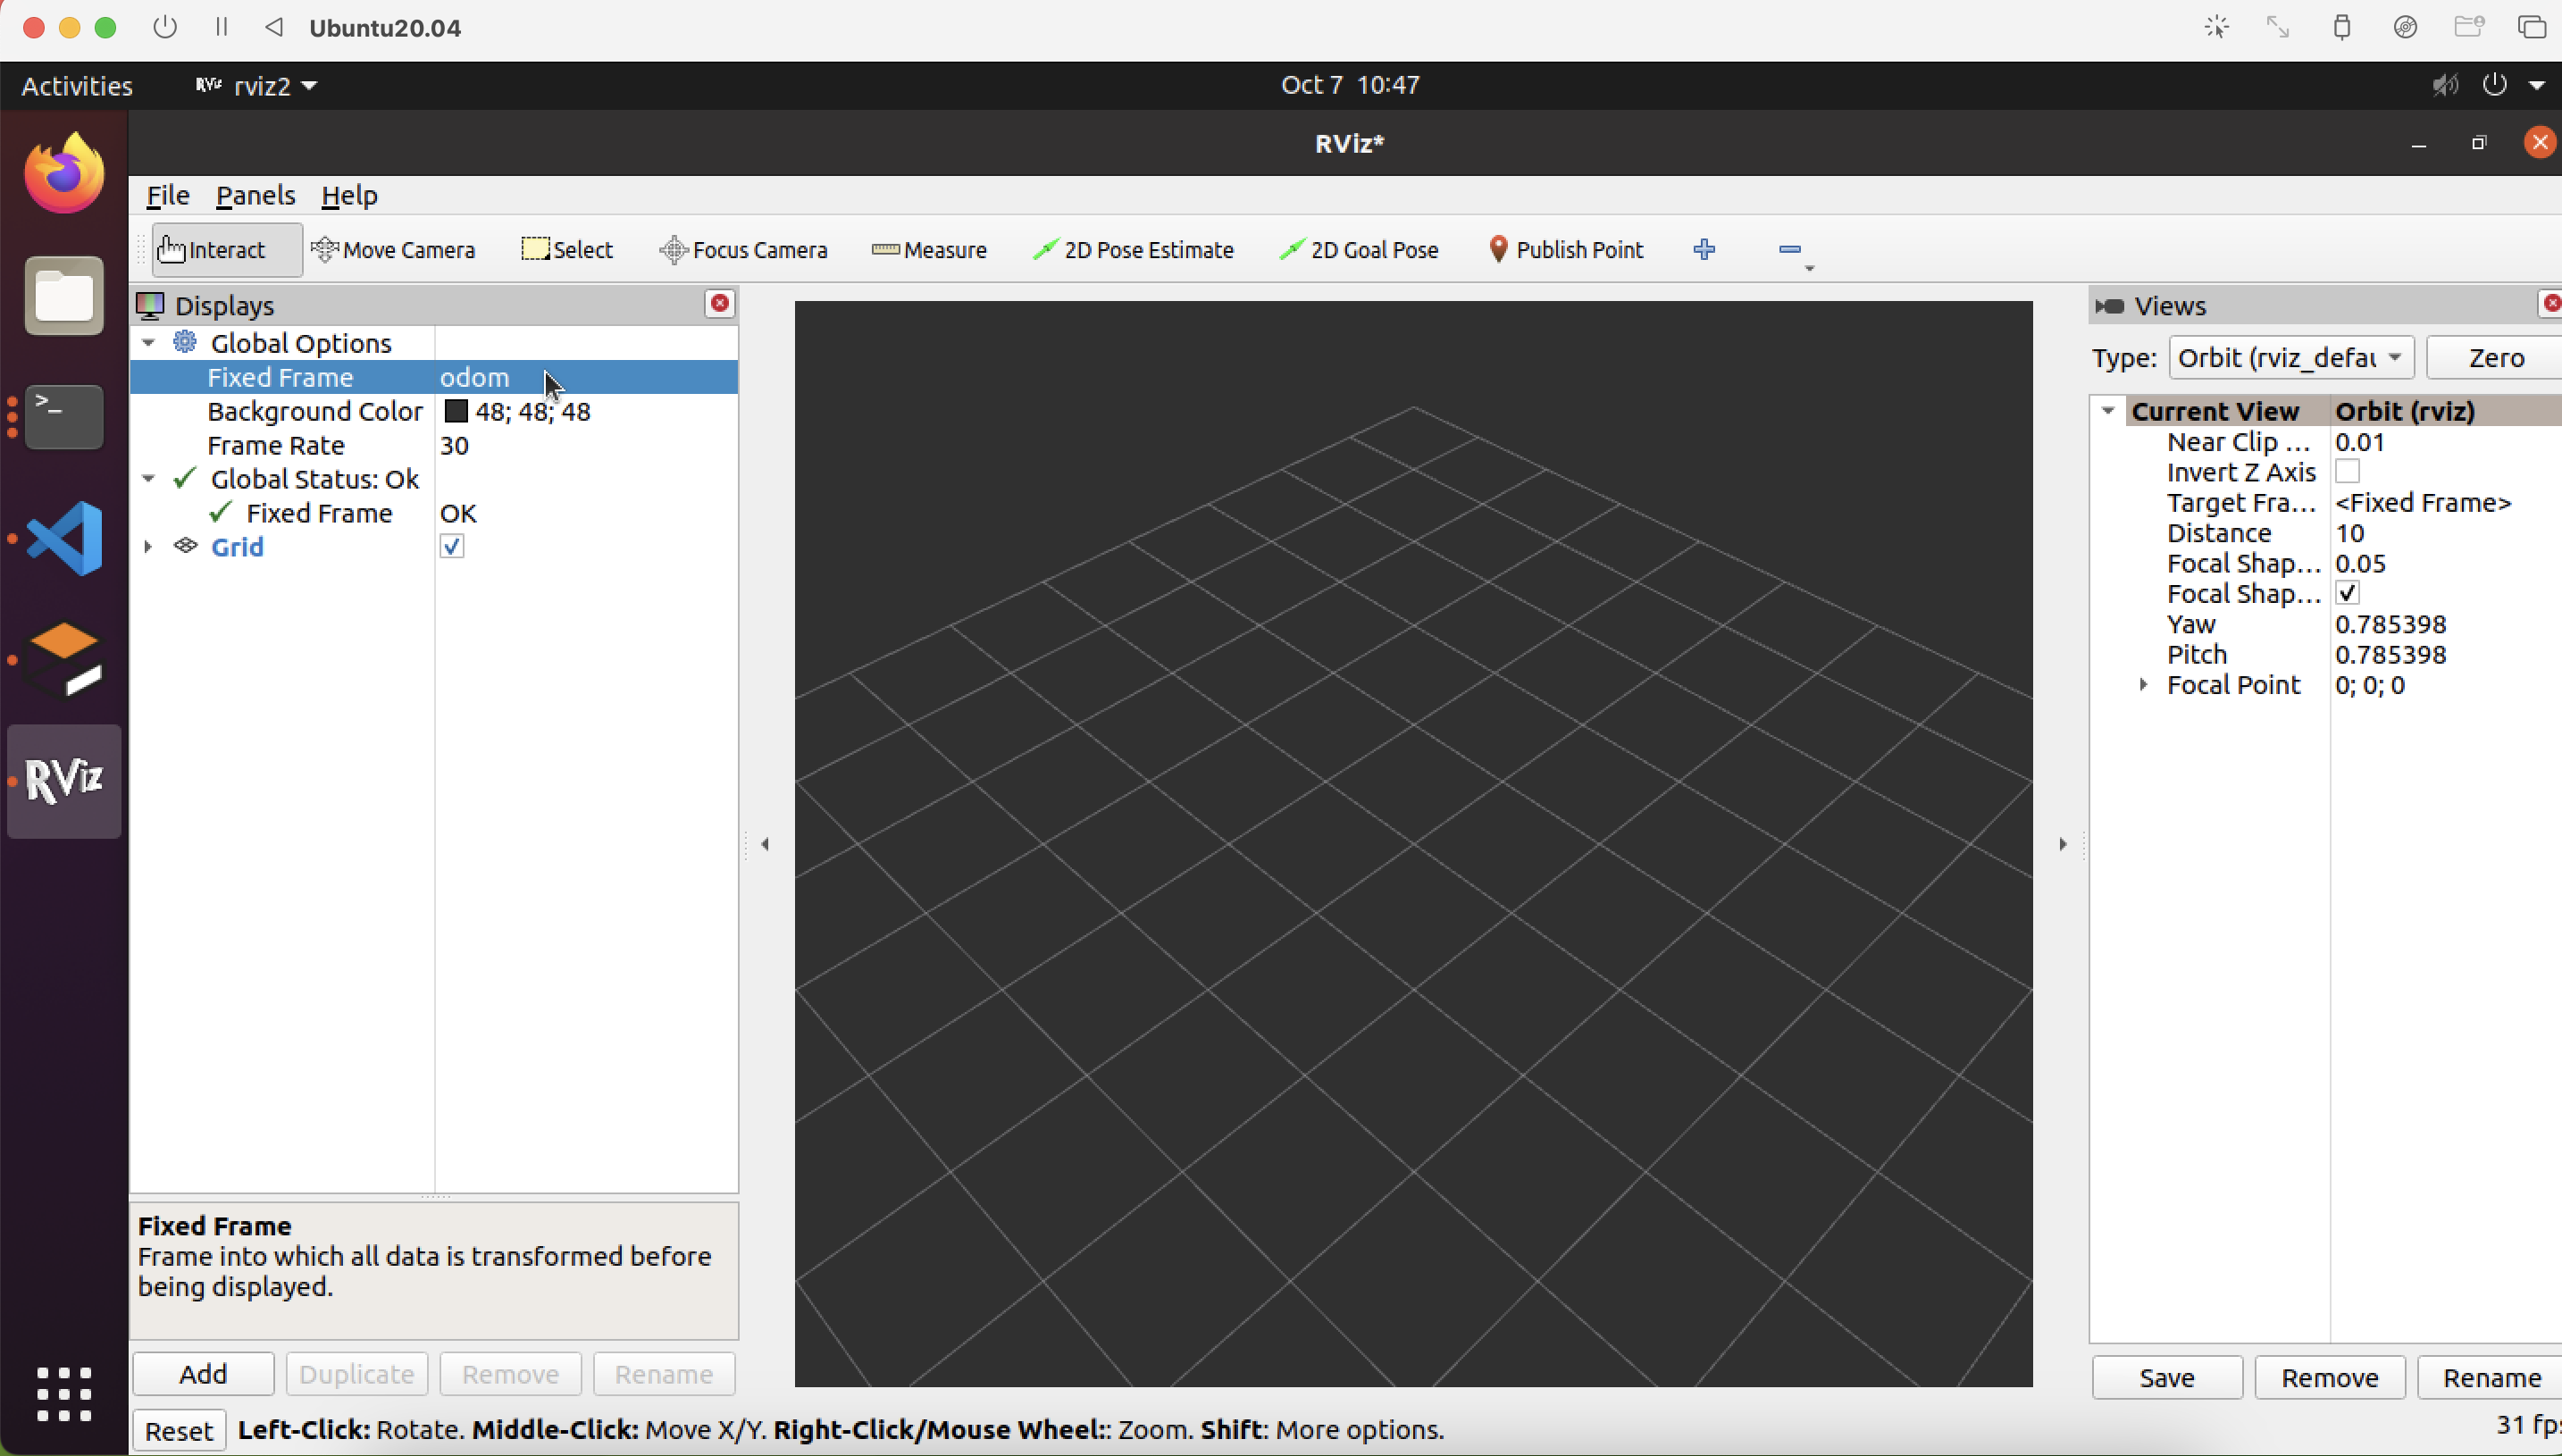Select the Focus Camera tool
Image resolution: width=2562 pixels, height=1456 pixels.
(x=742, y=248)
